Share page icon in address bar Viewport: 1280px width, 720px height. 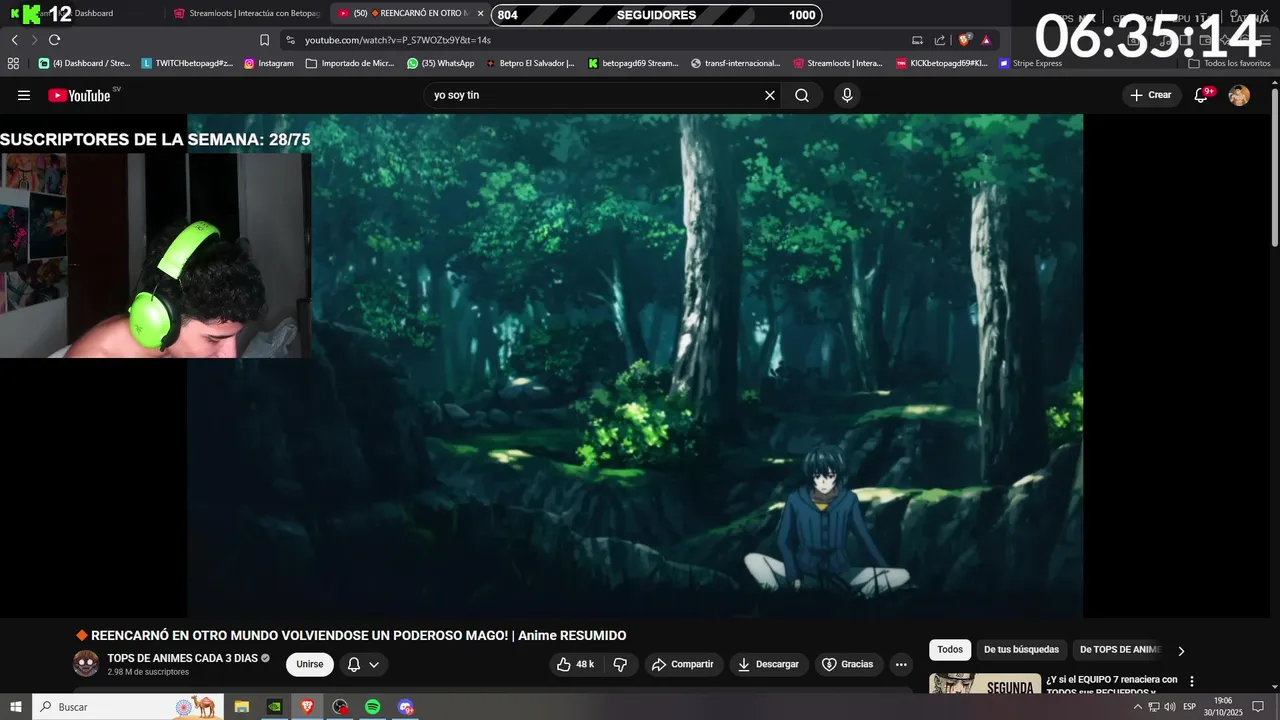940,40
